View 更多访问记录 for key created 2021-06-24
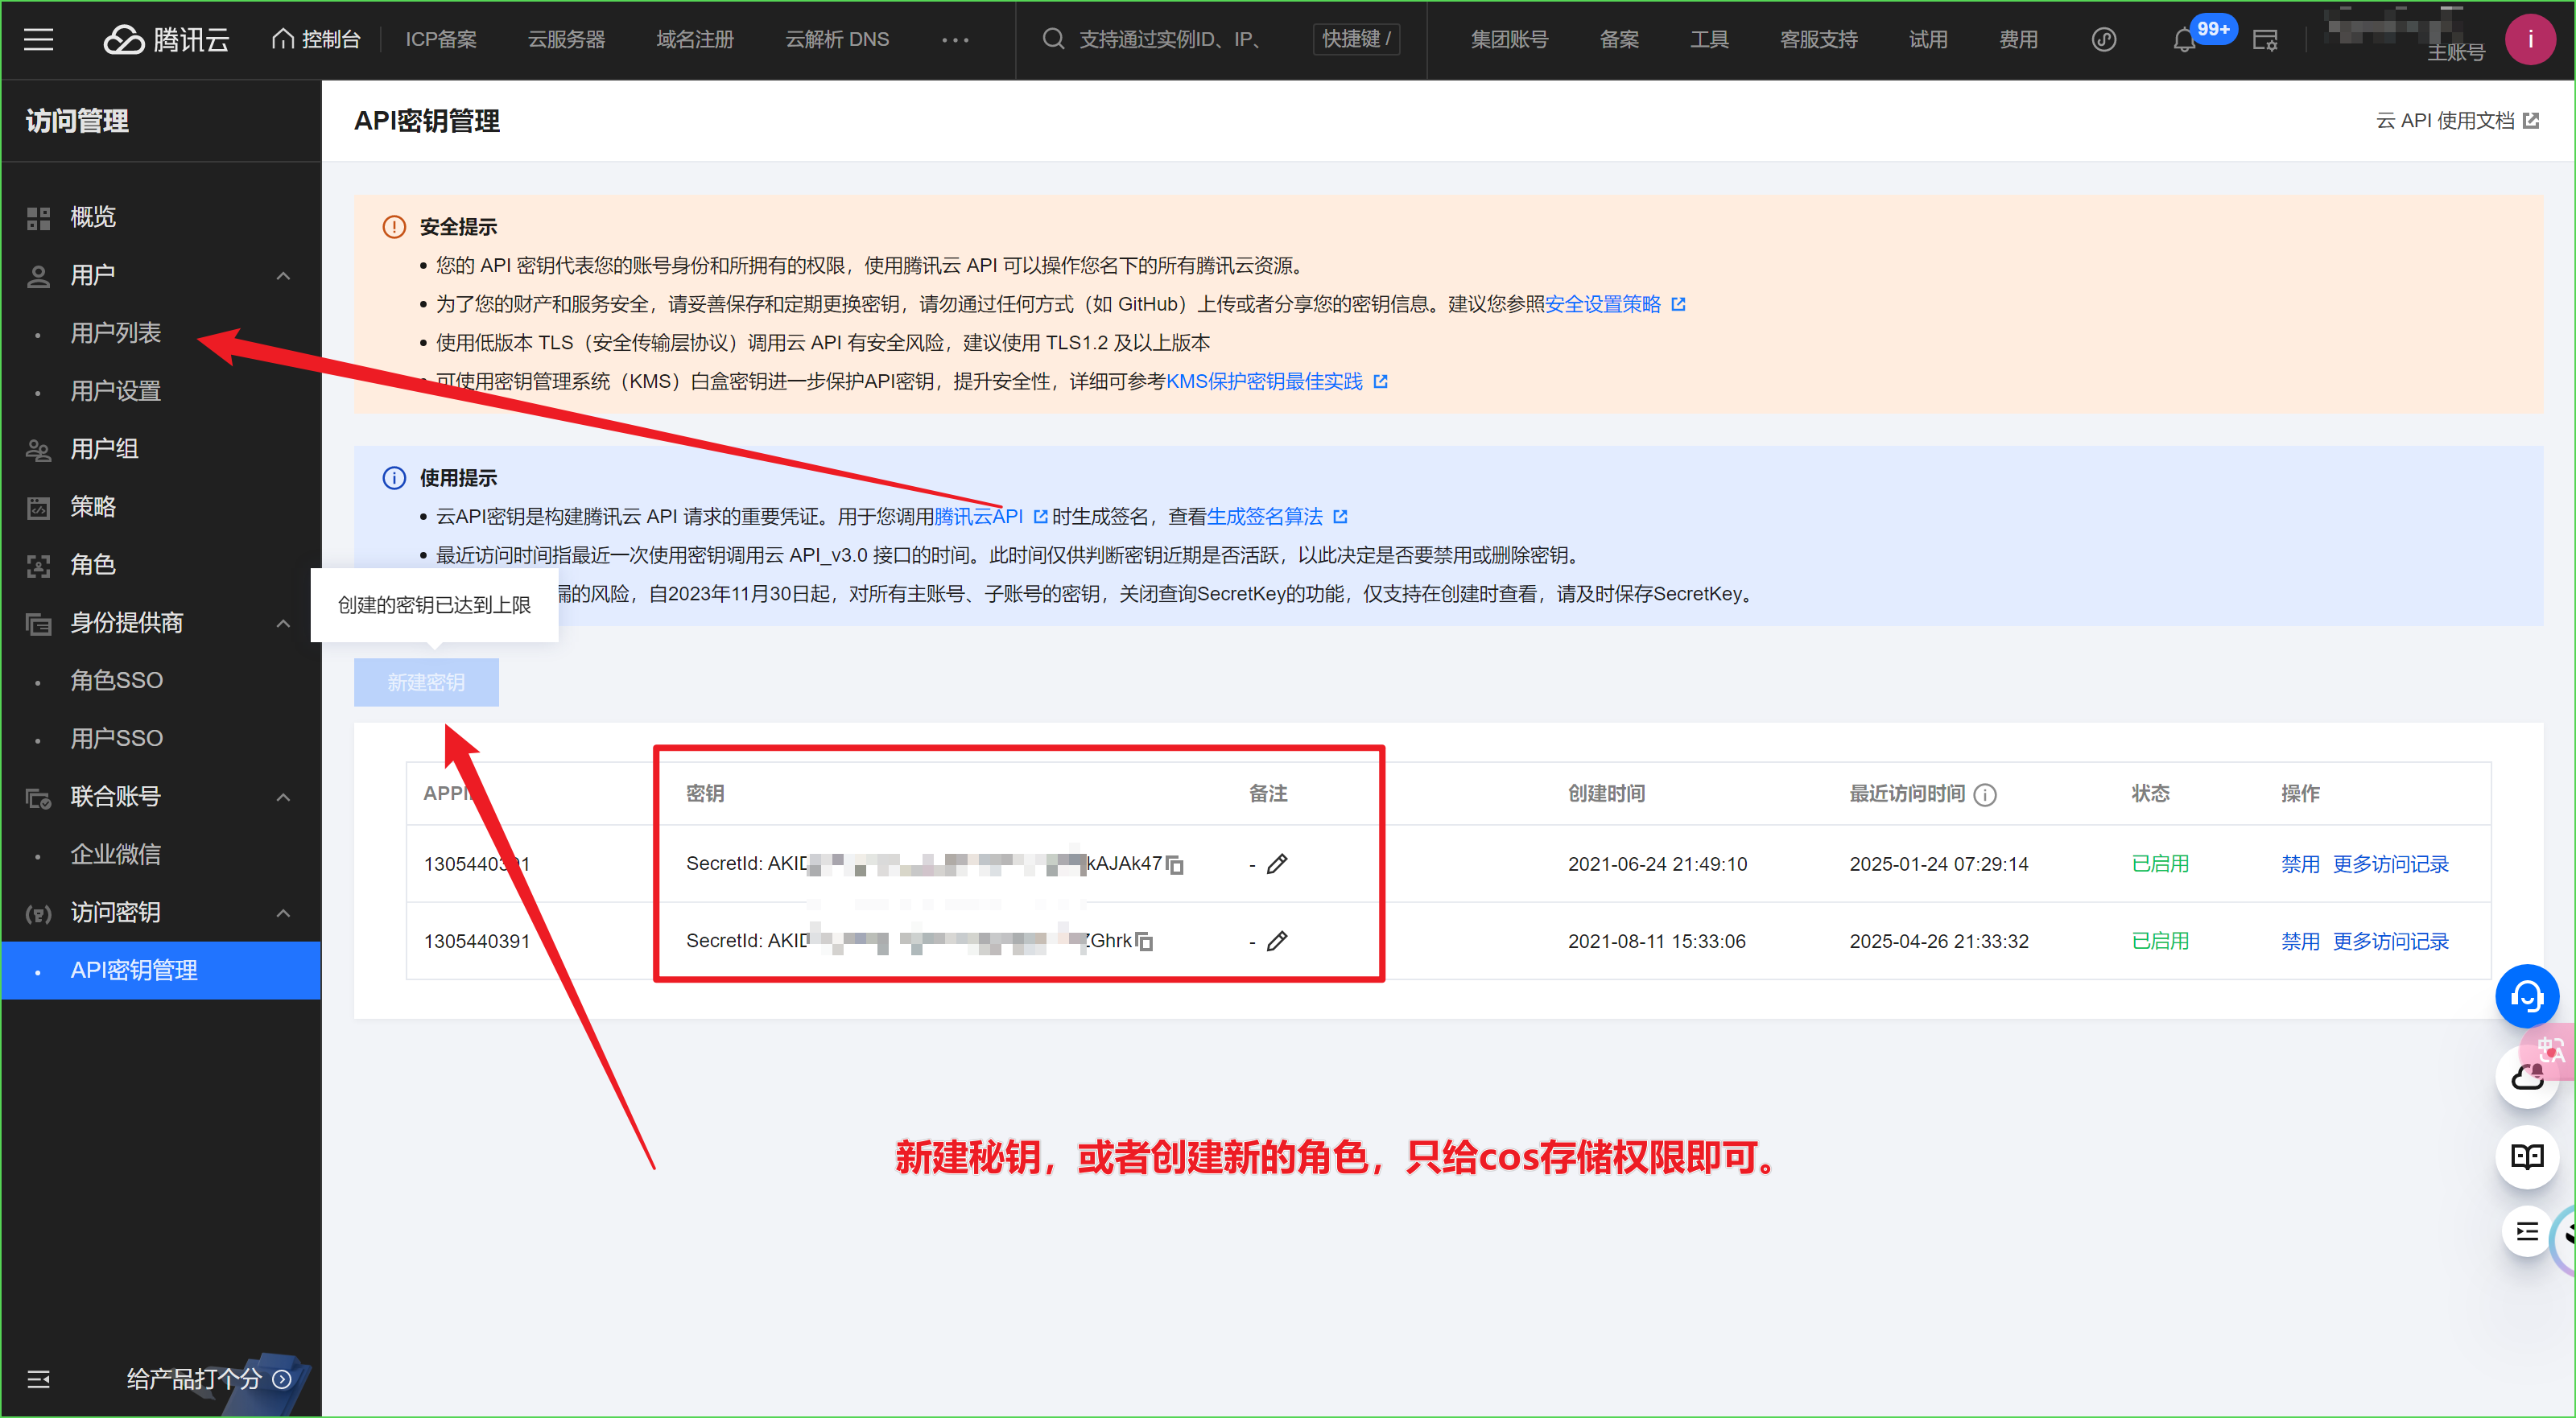Viewport: 2576px width, 1418px height. 2390,864
